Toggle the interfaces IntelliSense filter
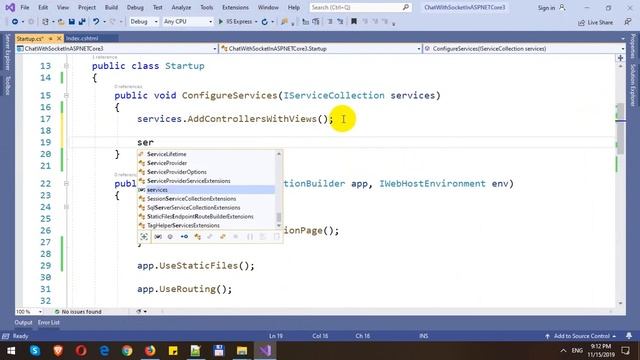The image size is (640, 360). coord(184,236)
